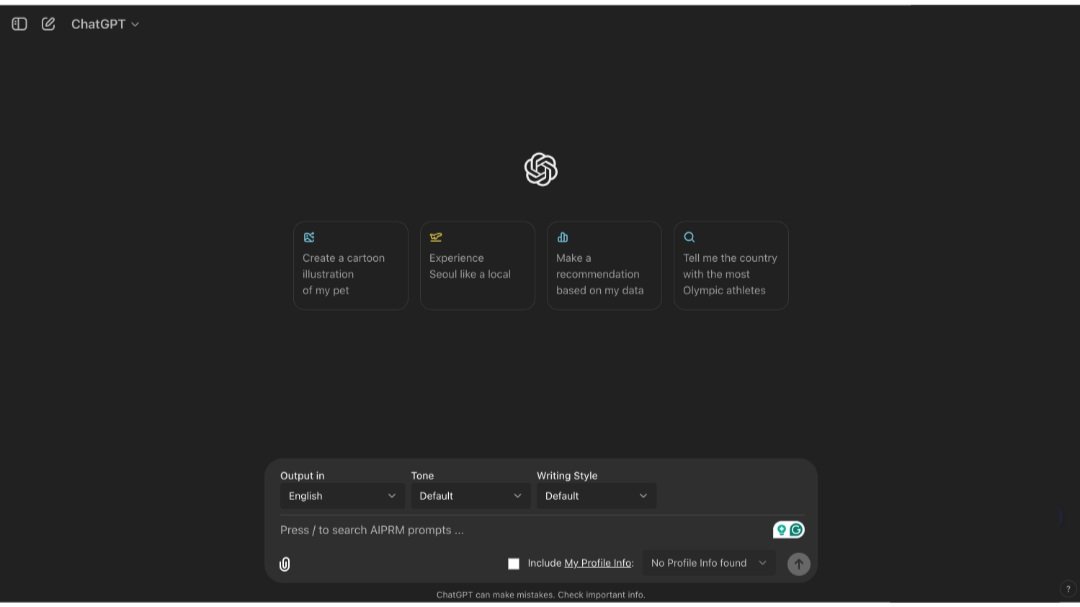Open the ChatGPT model selector dropdown
Image resolution: width=1080 pixels, height=607 pixels.
105,24
